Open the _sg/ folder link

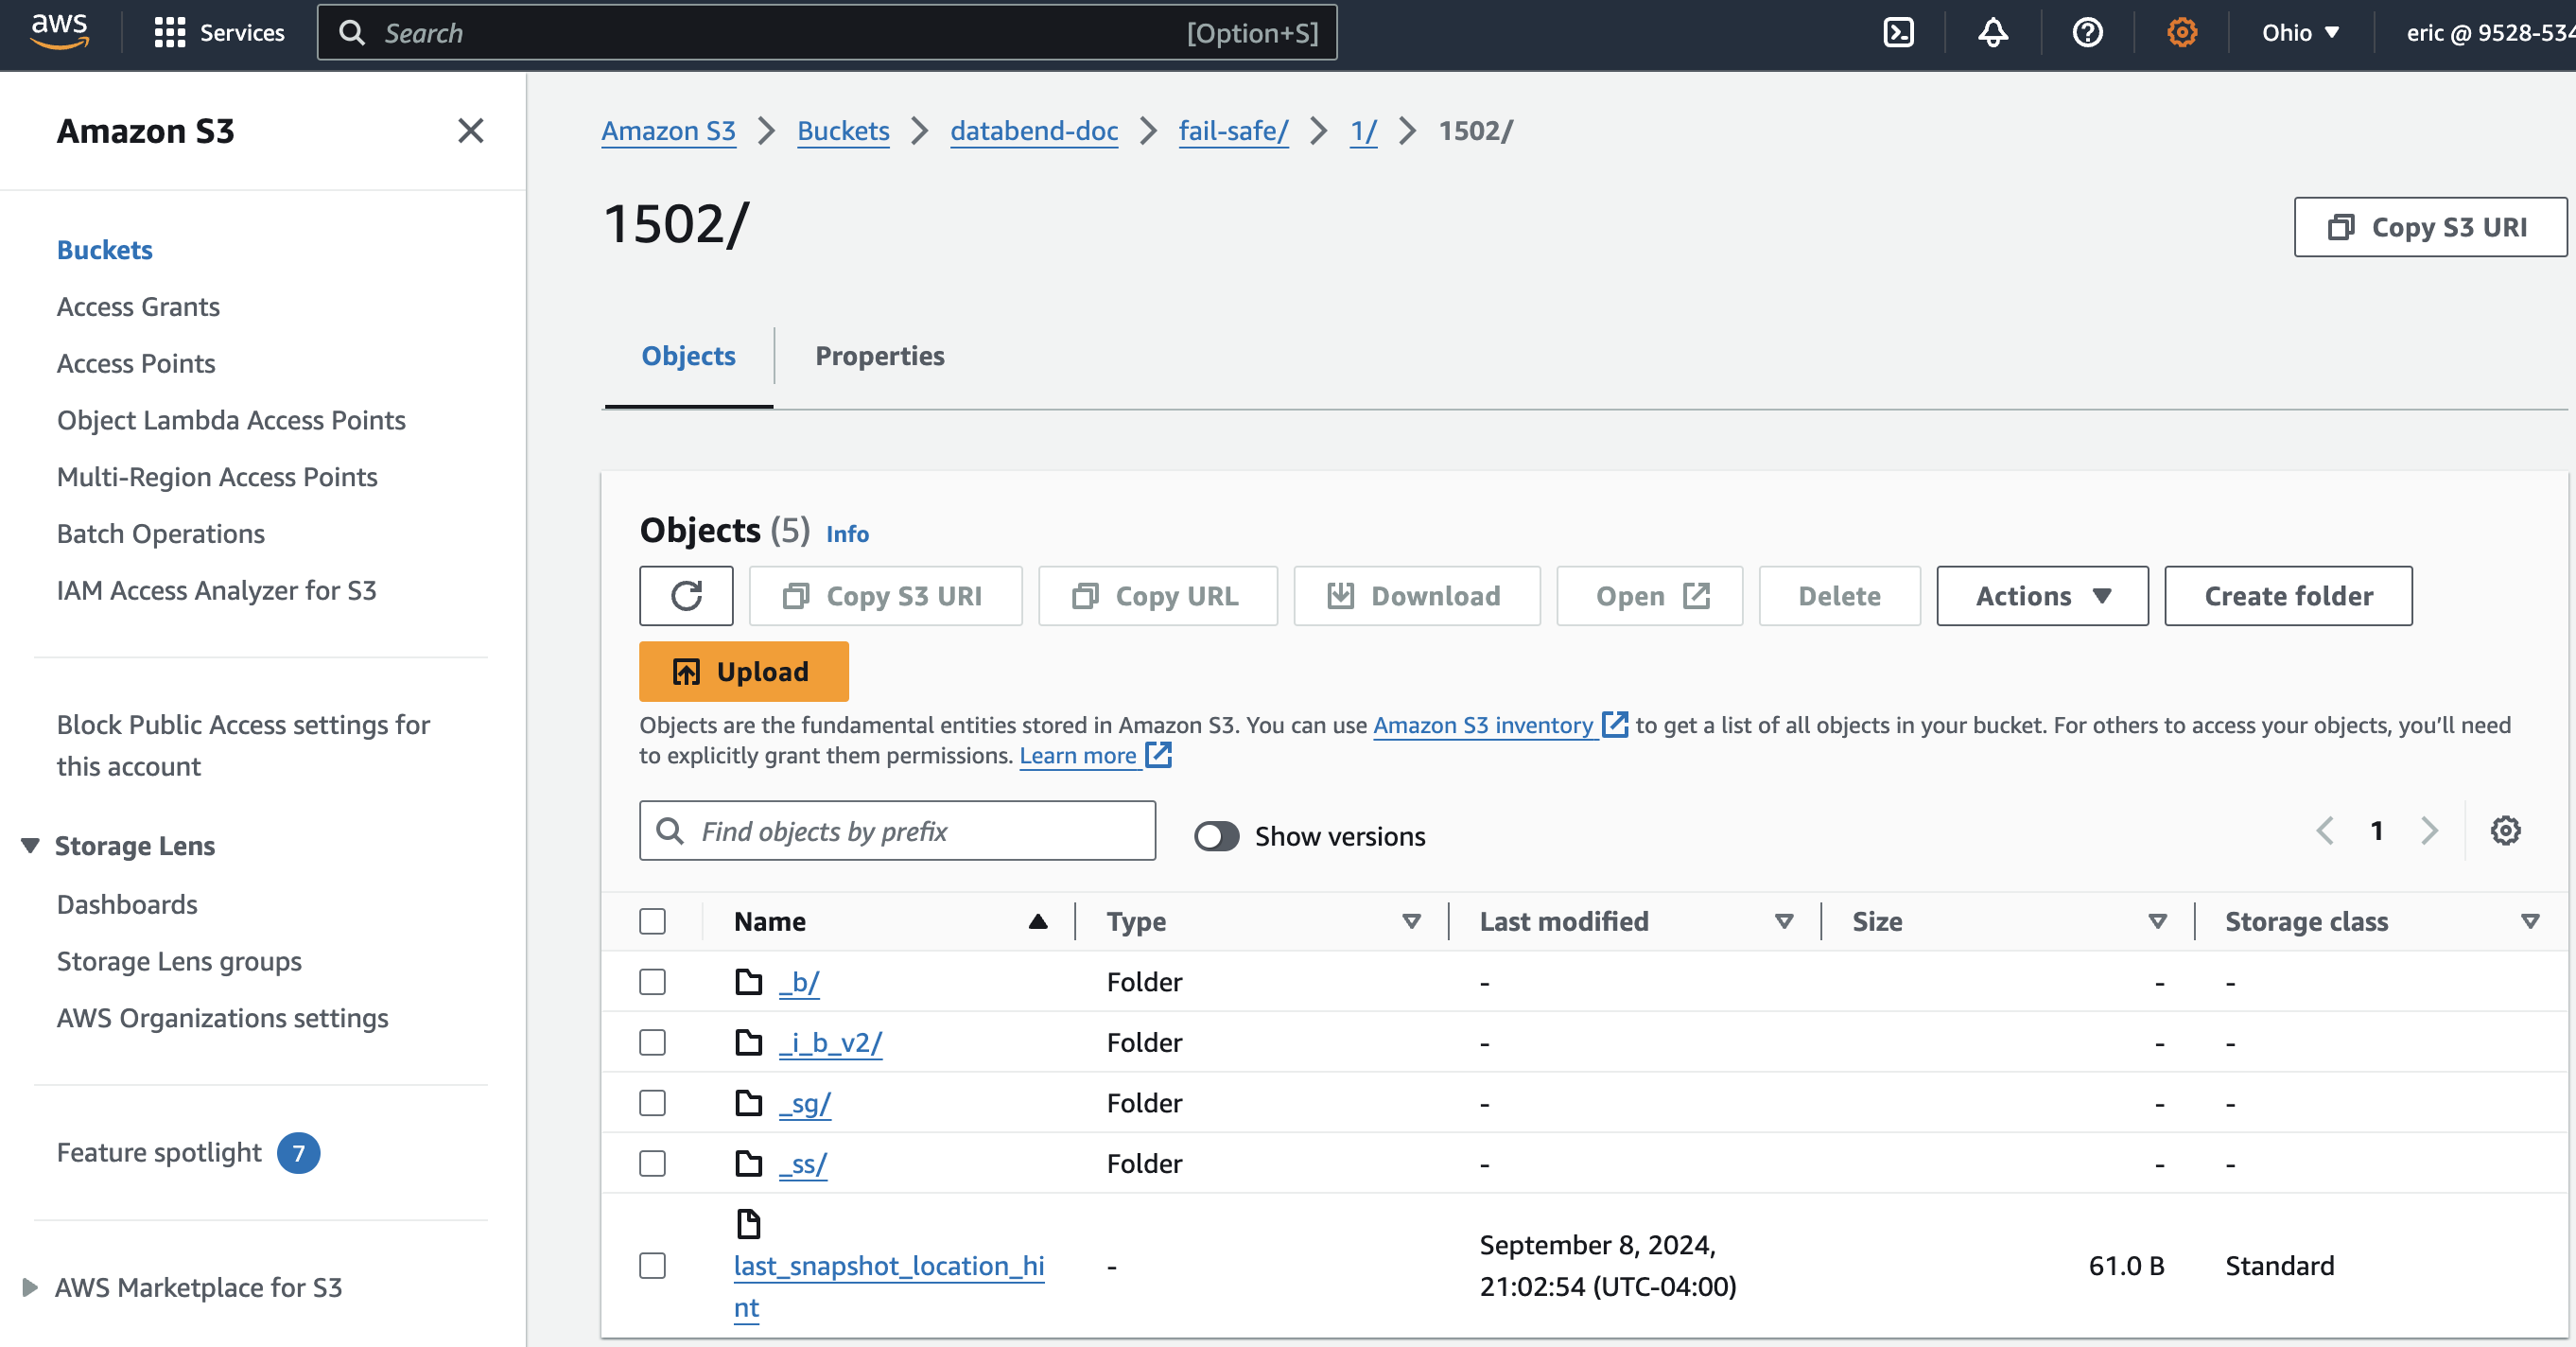click(x=804, y=1103)
